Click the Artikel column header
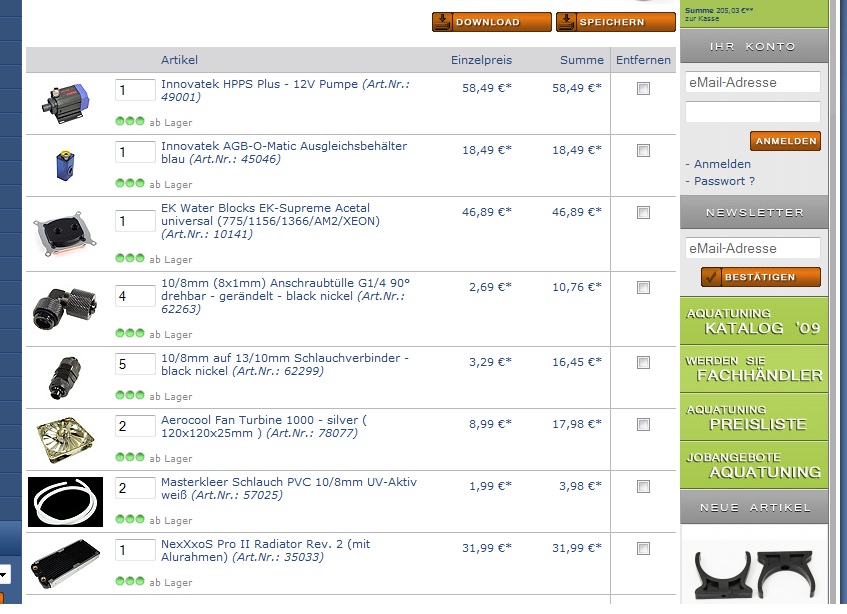 point(179,60)
